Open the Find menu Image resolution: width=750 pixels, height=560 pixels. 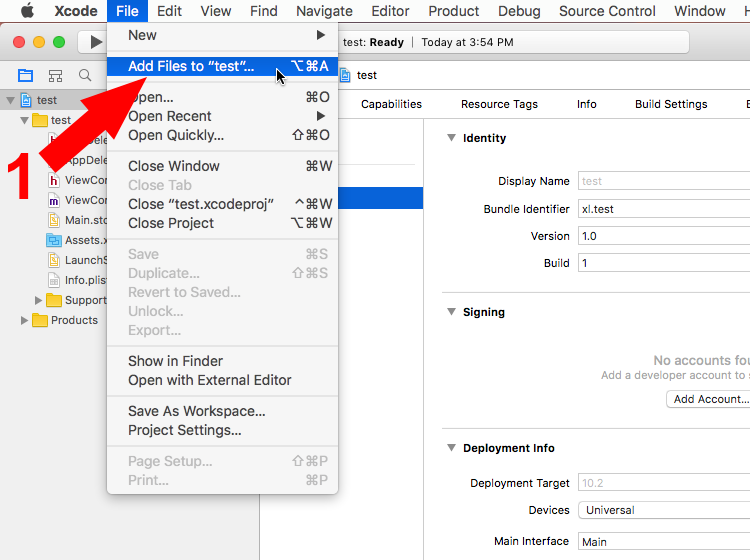264,11
